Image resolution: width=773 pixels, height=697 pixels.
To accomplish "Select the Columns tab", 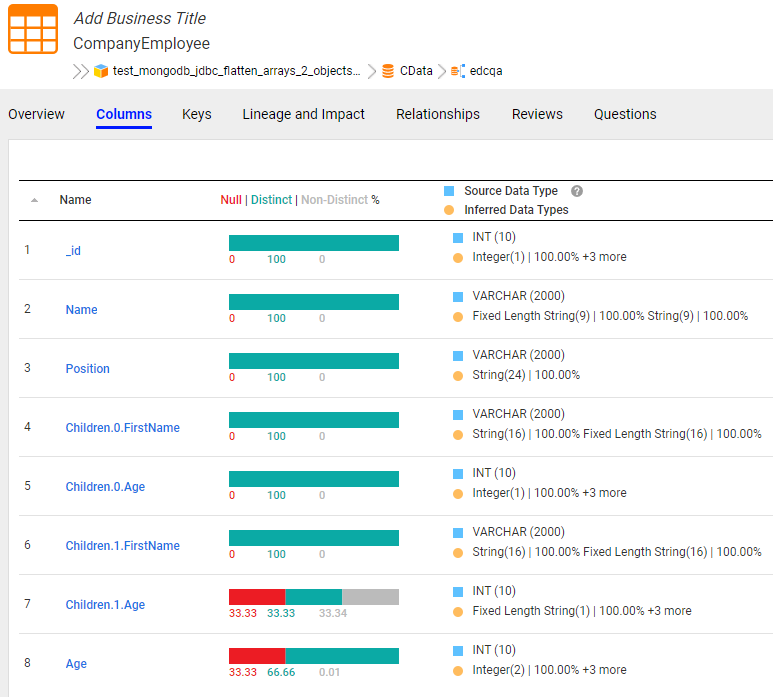I will coord(124,114).
